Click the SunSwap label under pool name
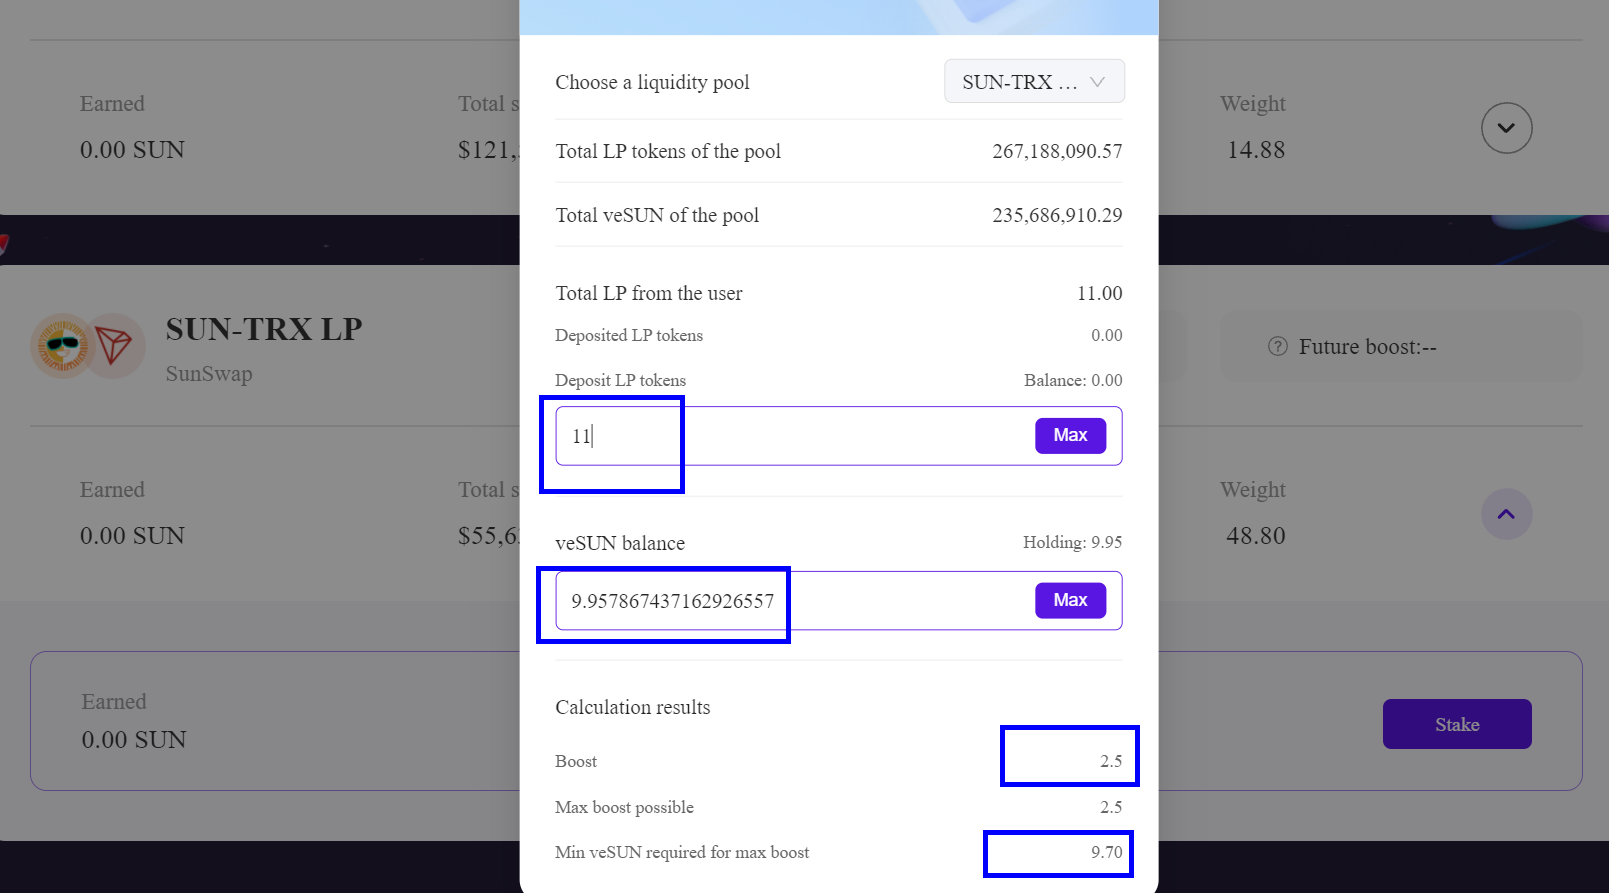 209,374
